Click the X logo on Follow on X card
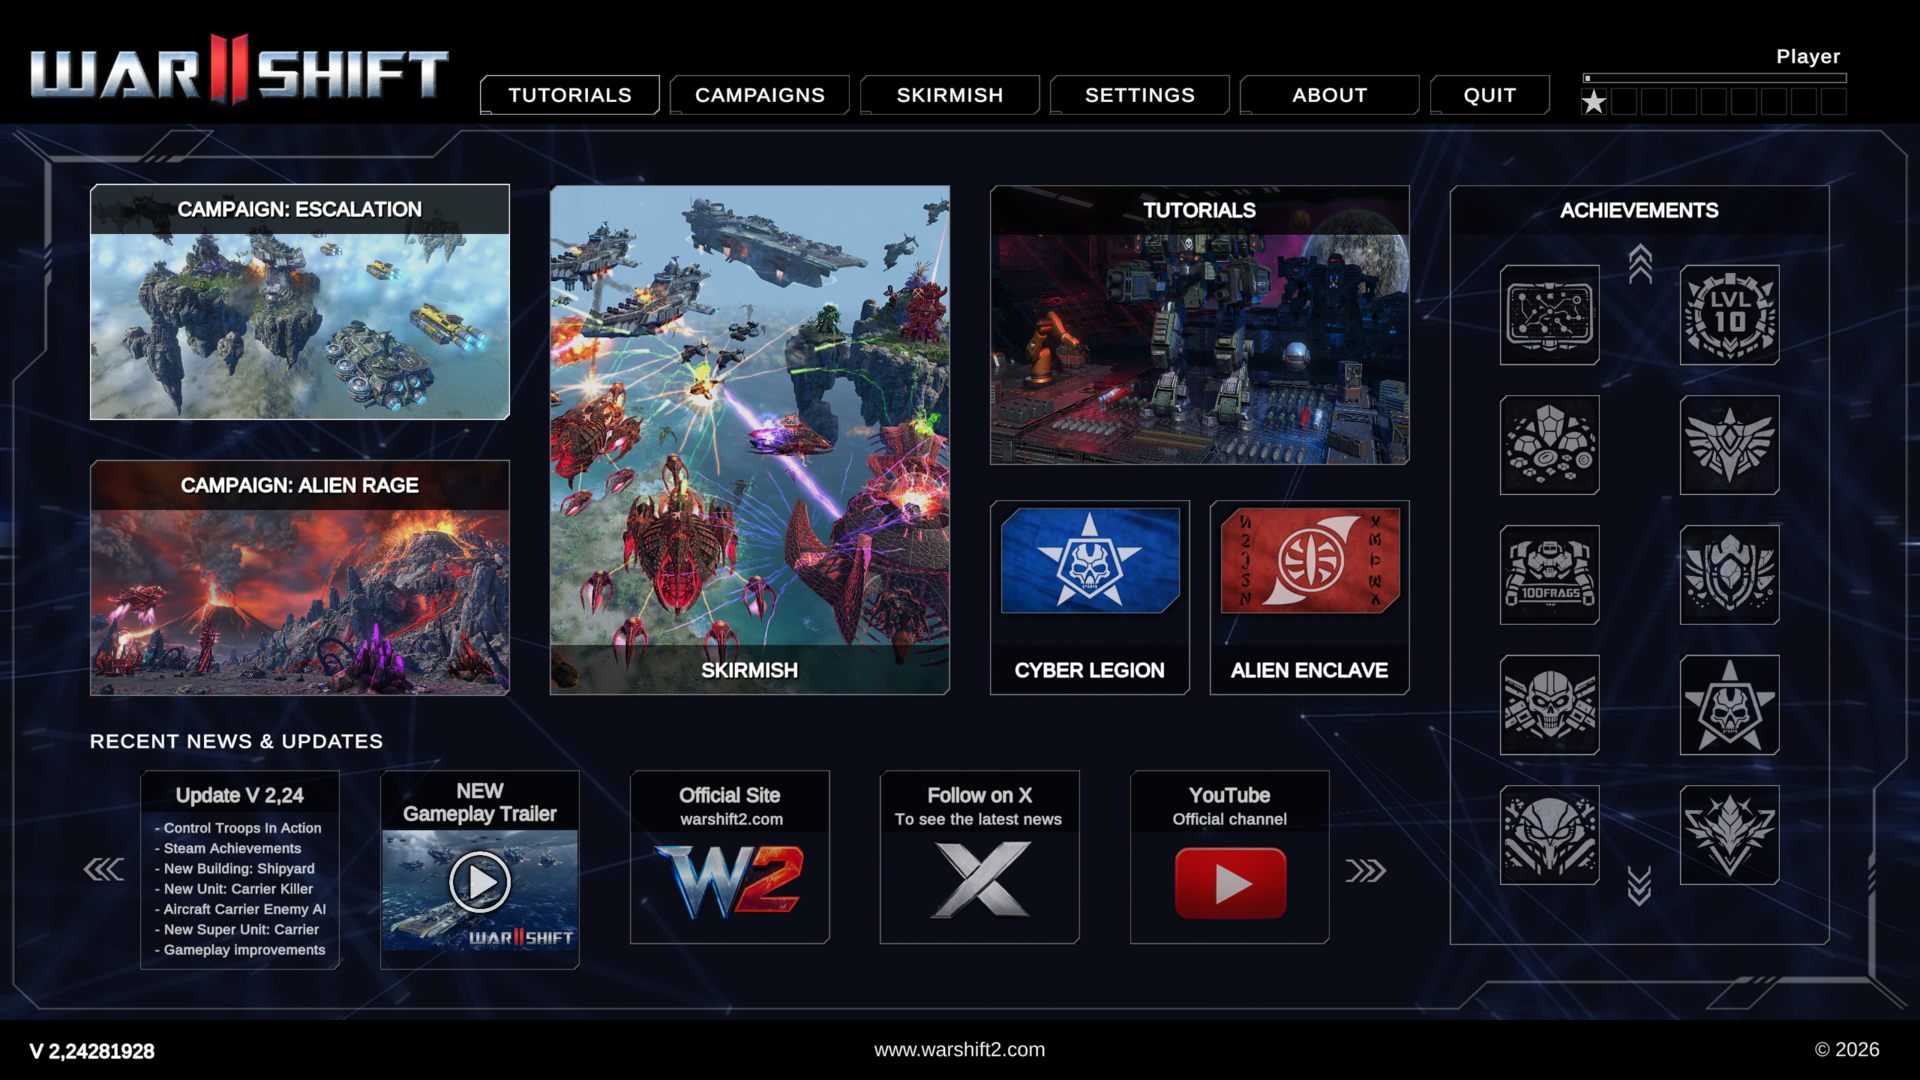The height and width of the screenshot is (1080, 1920). click(x=980, y=880)
